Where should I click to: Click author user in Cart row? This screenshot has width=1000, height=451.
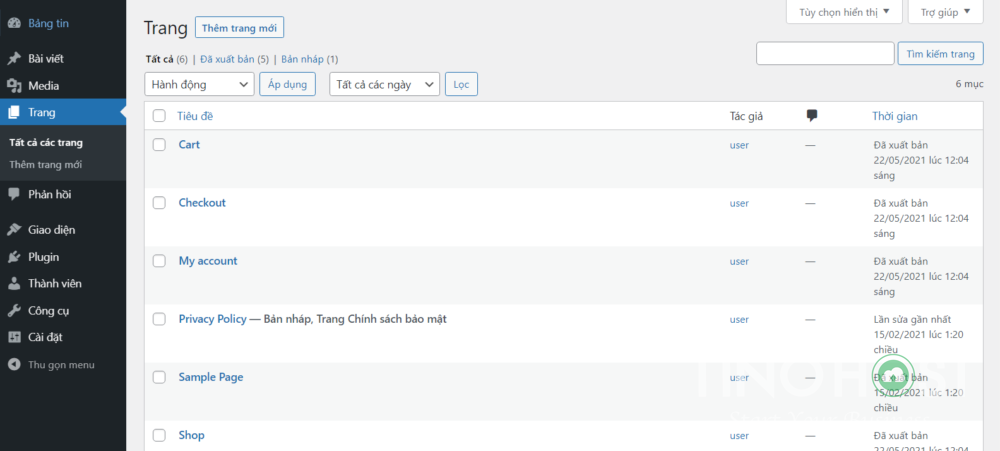pyautogui.click(x=739, y=145)
